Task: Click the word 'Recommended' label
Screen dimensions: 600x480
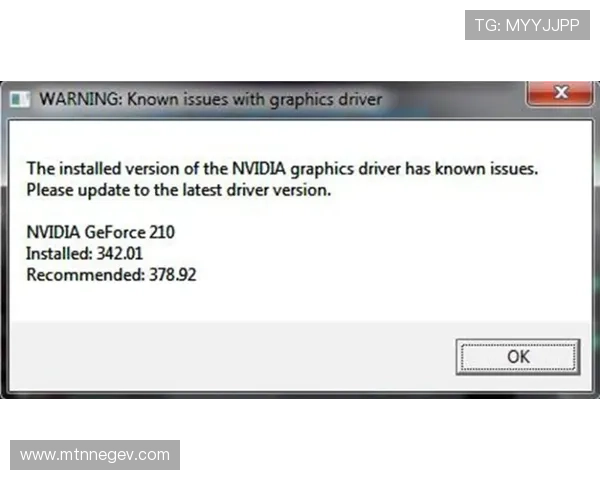Action: coord(85,275)
